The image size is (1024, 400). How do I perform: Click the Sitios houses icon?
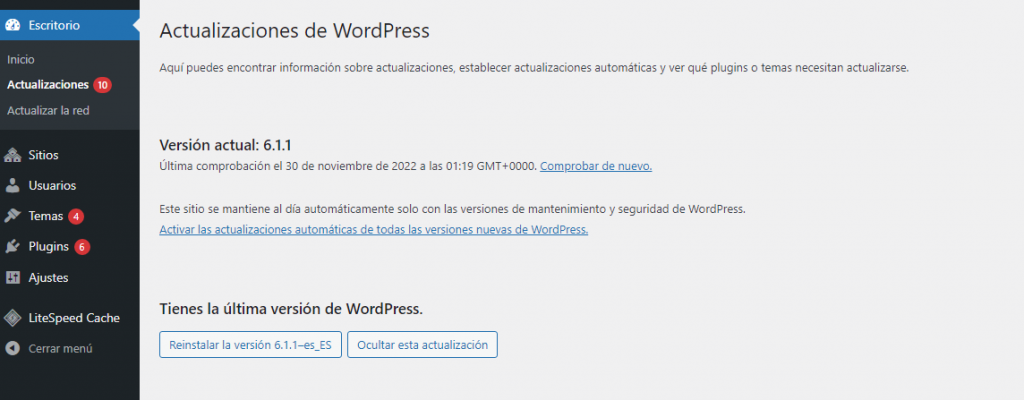pos(12,156)
